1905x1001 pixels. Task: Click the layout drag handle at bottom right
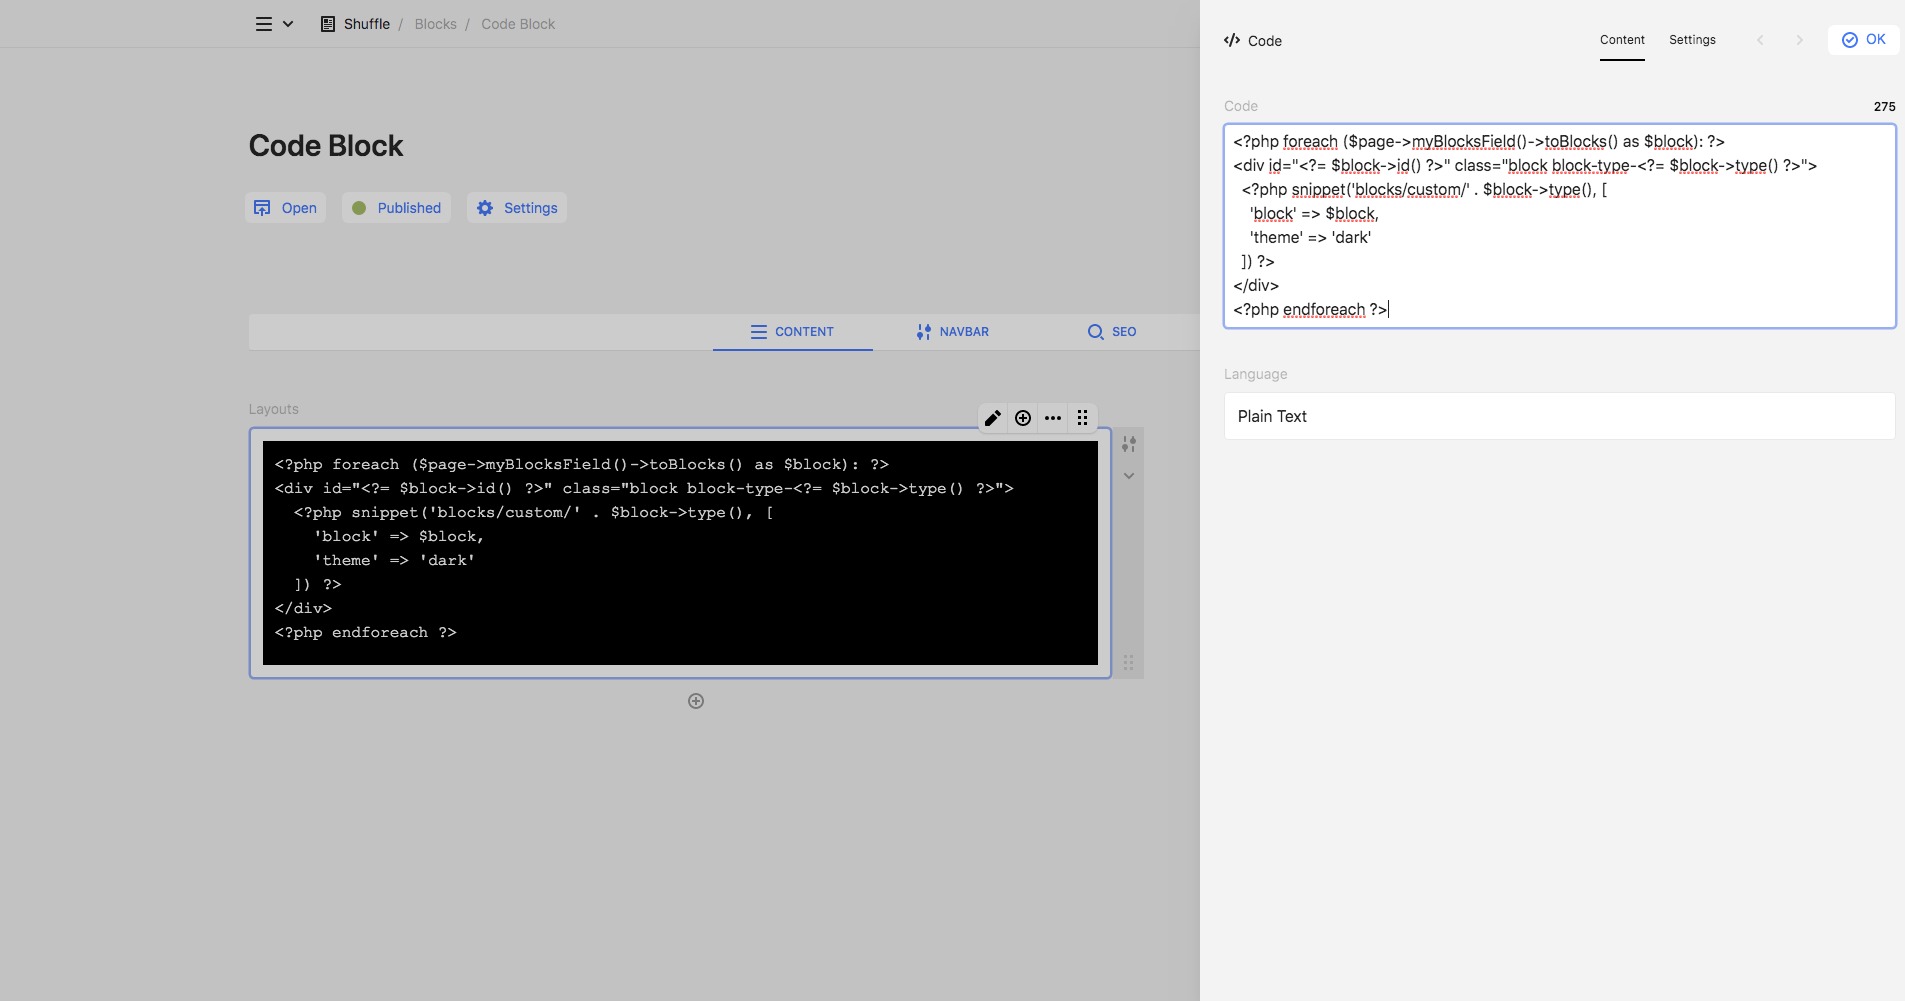1128,662
